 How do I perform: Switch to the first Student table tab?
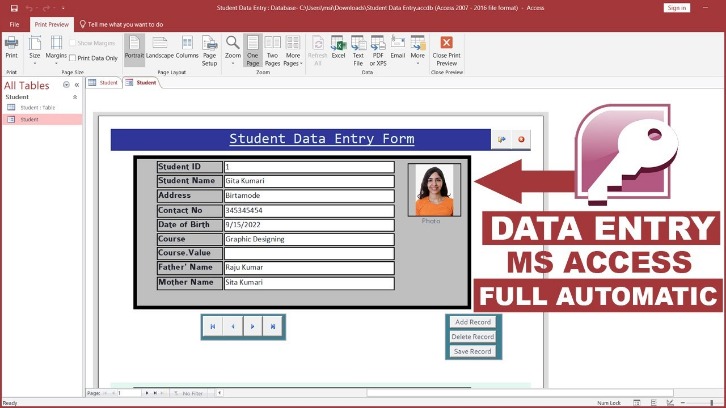coord(104,82)
